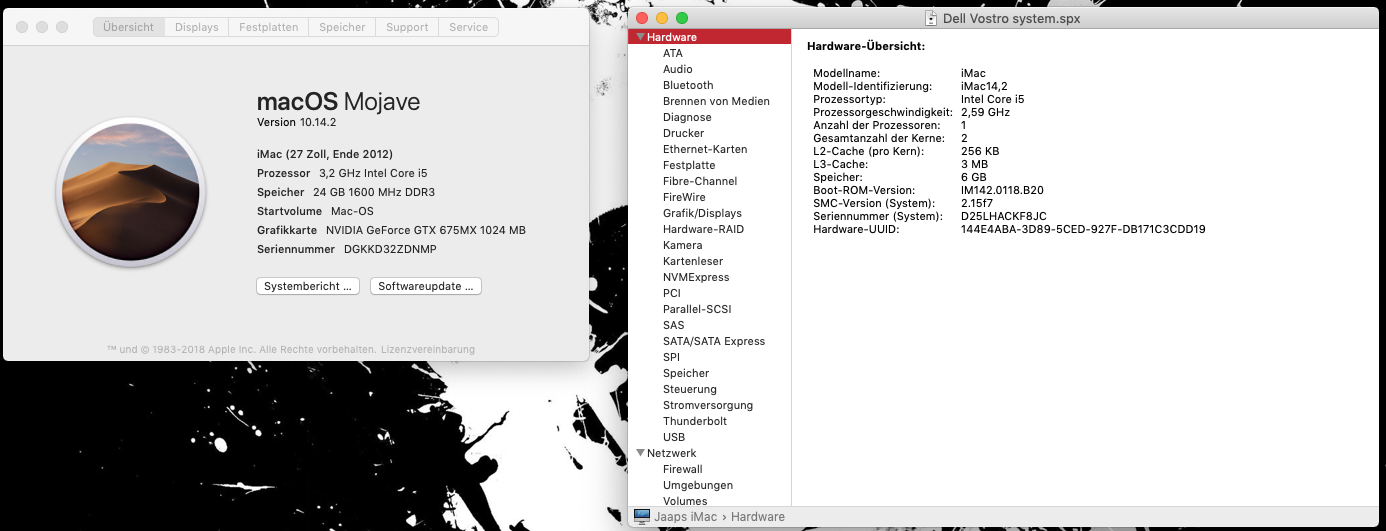This screenshot has width=1386, height=531.
Task: Select Speicher in the Hardware sidebar list
Action: point(710,373)
